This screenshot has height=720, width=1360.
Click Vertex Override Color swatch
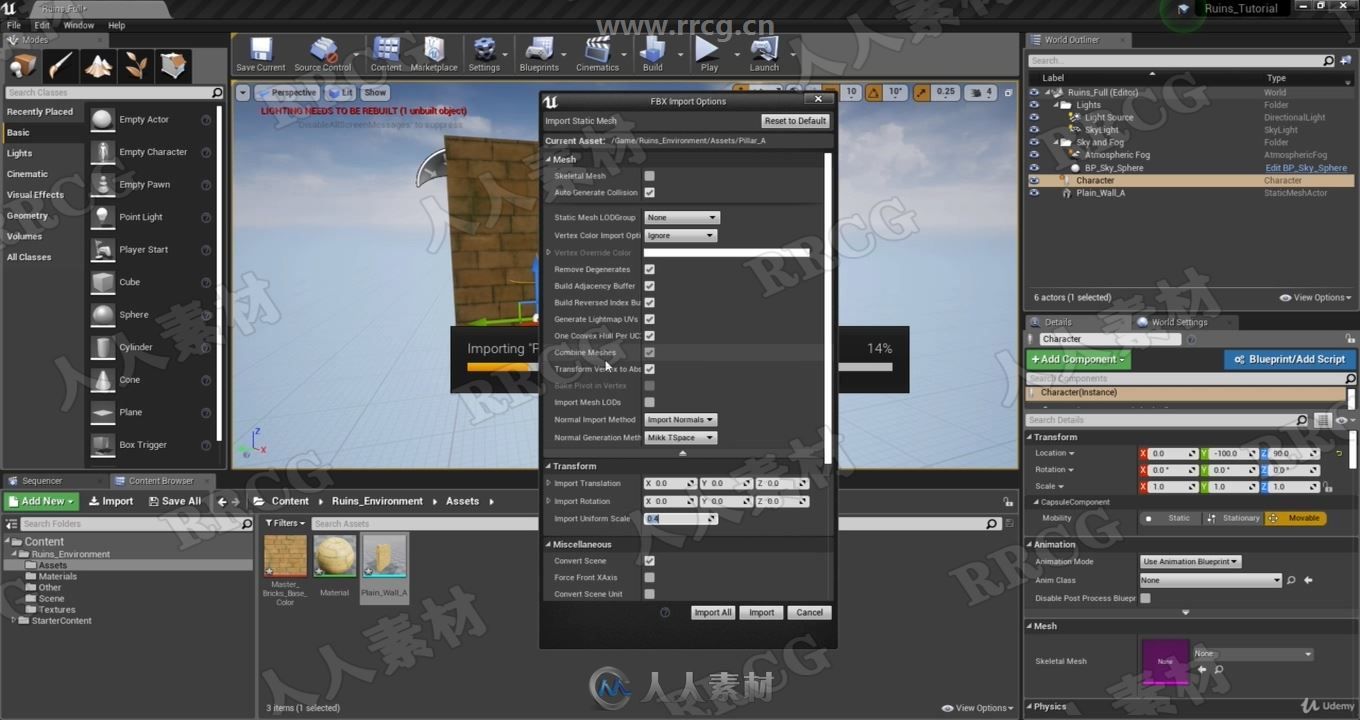point(727,253)
